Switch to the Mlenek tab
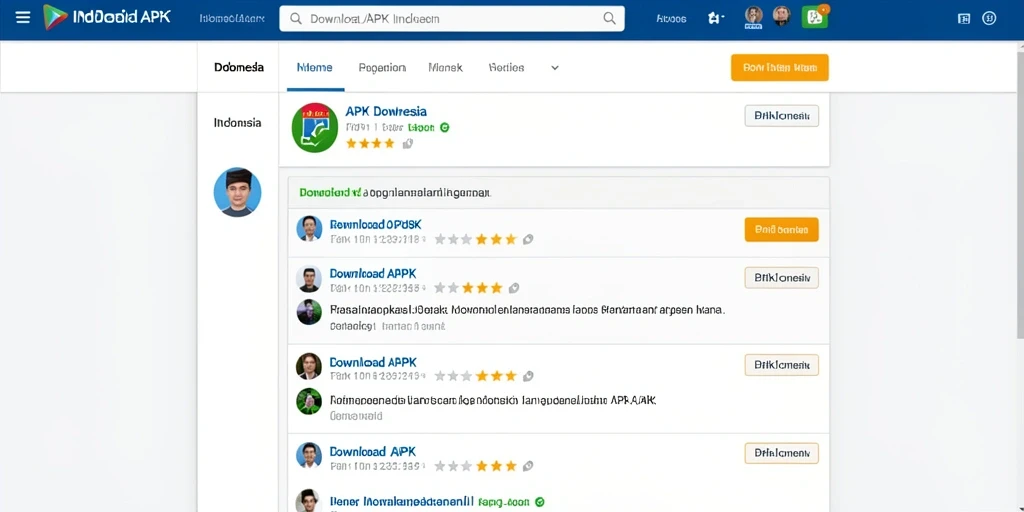1024x512 pixels. (x=445, y=67)
